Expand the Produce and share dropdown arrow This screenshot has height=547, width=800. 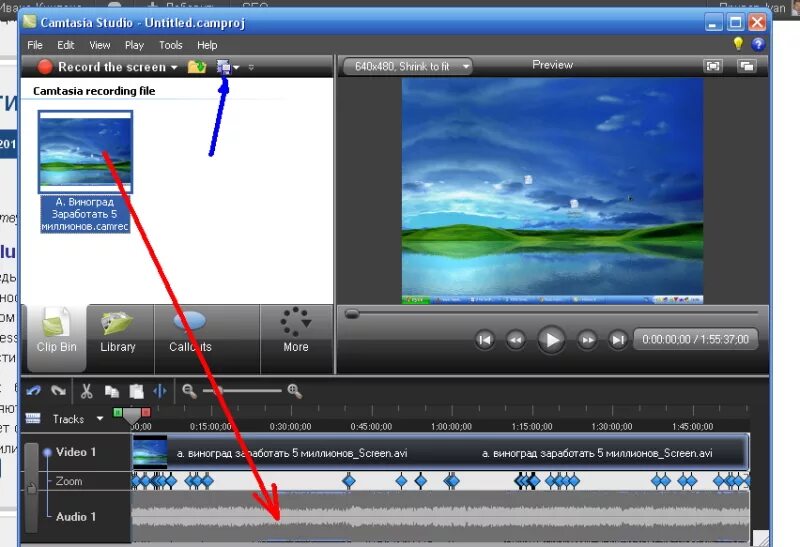236,67
